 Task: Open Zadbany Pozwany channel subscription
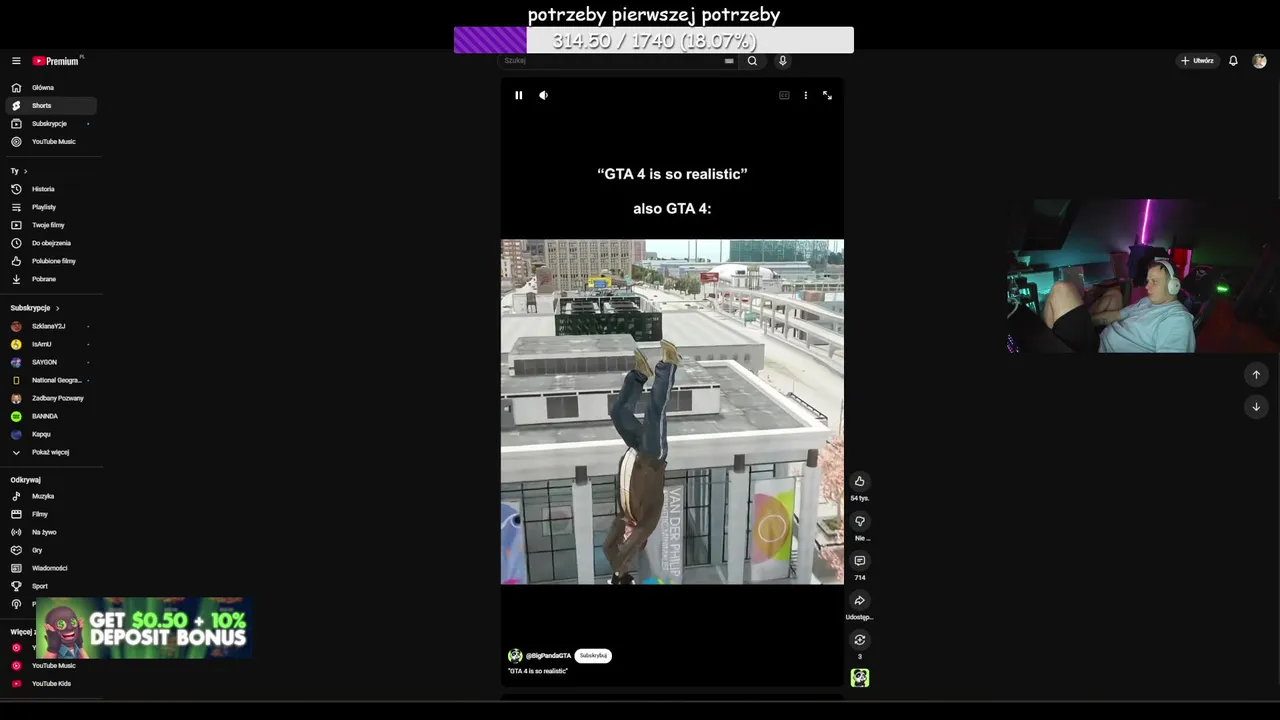(x=51, y=398)
